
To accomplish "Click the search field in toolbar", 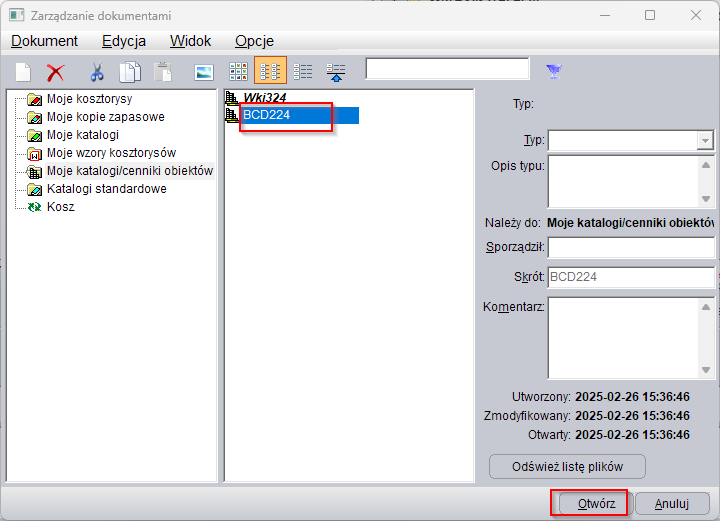I will [447, 69].
